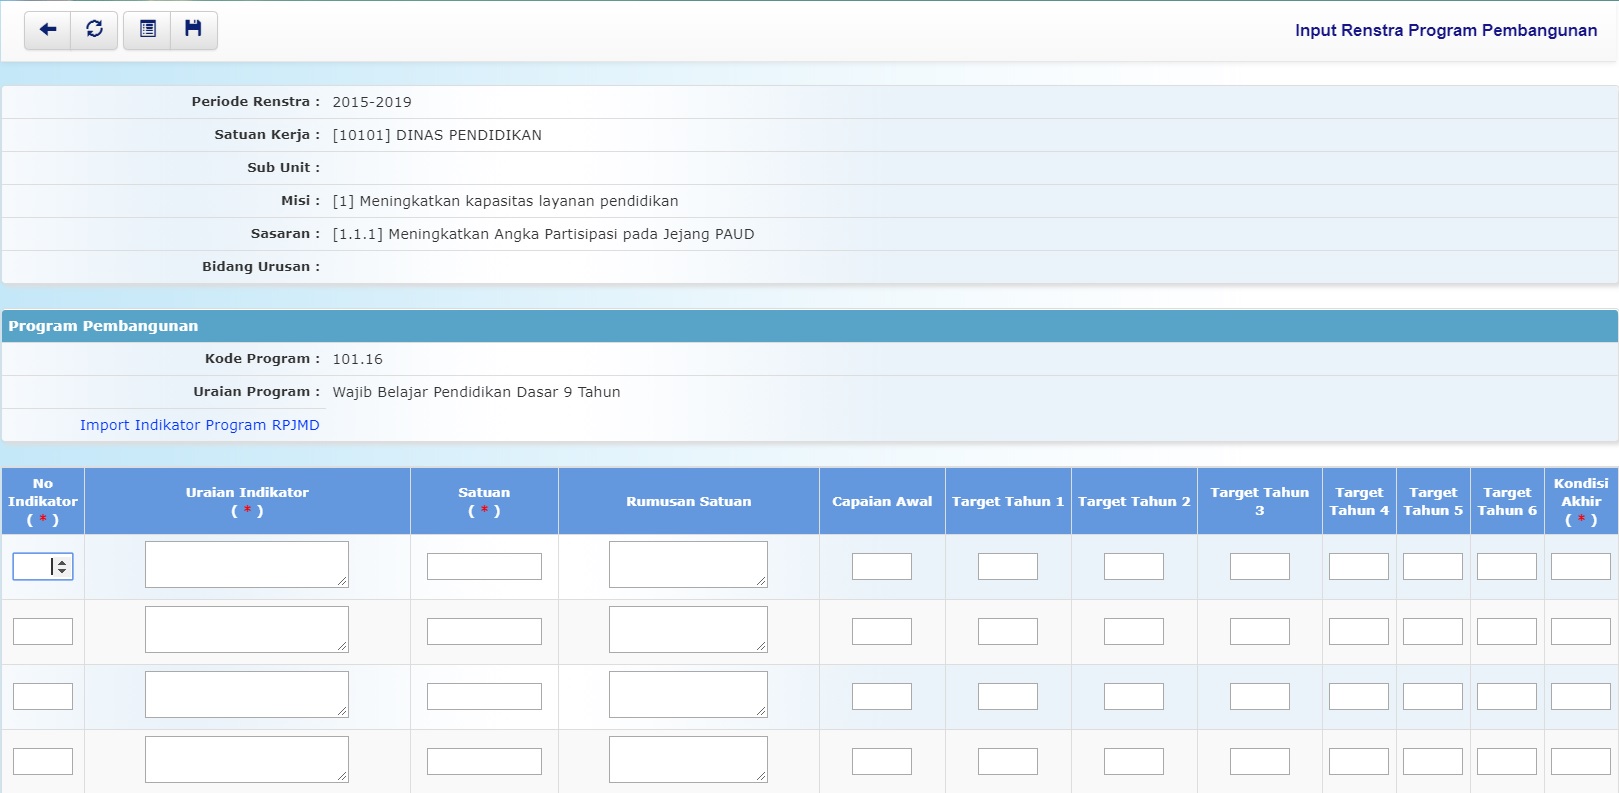Click Target Tahun 3 field in first row
The width and height of the screenshot is (1619, 793).
(1260, 566)
